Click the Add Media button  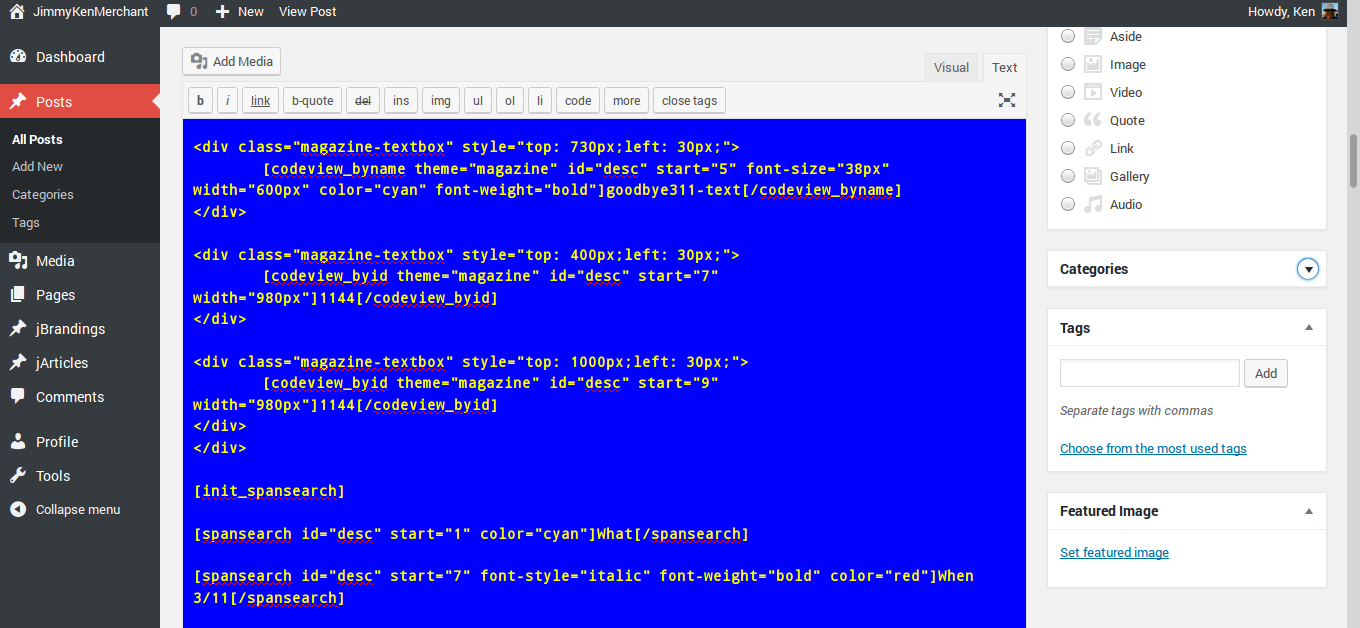231,62
